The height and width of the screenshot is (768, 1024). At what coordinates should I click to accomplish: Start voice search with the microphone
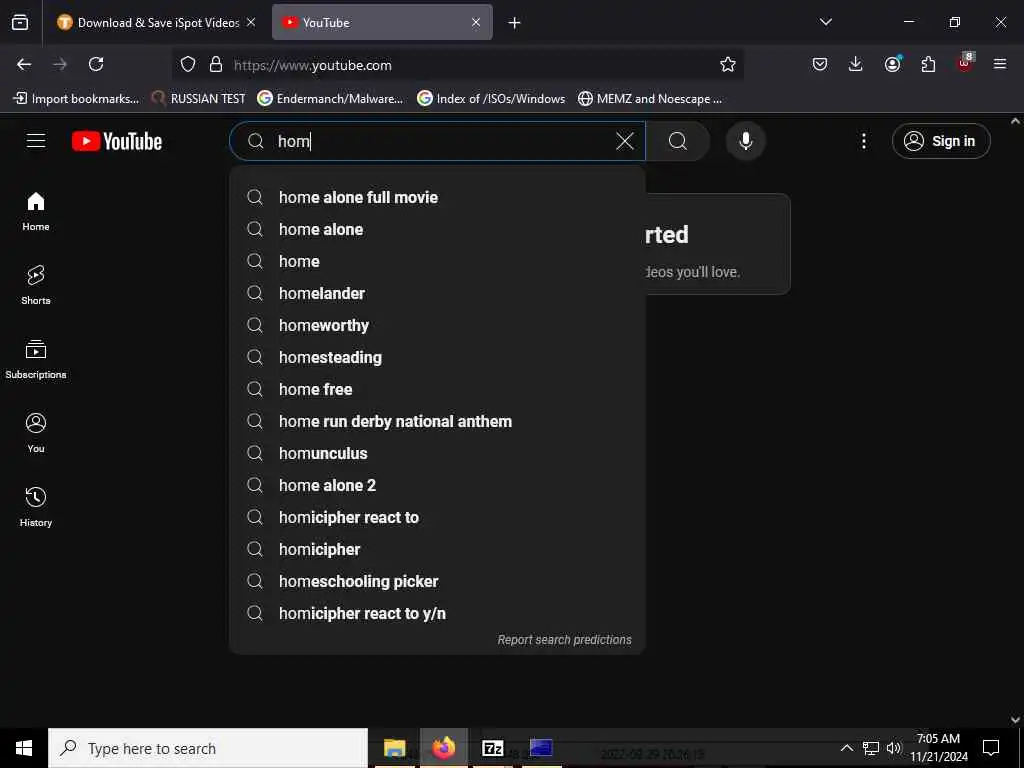(x=745, y=141)
